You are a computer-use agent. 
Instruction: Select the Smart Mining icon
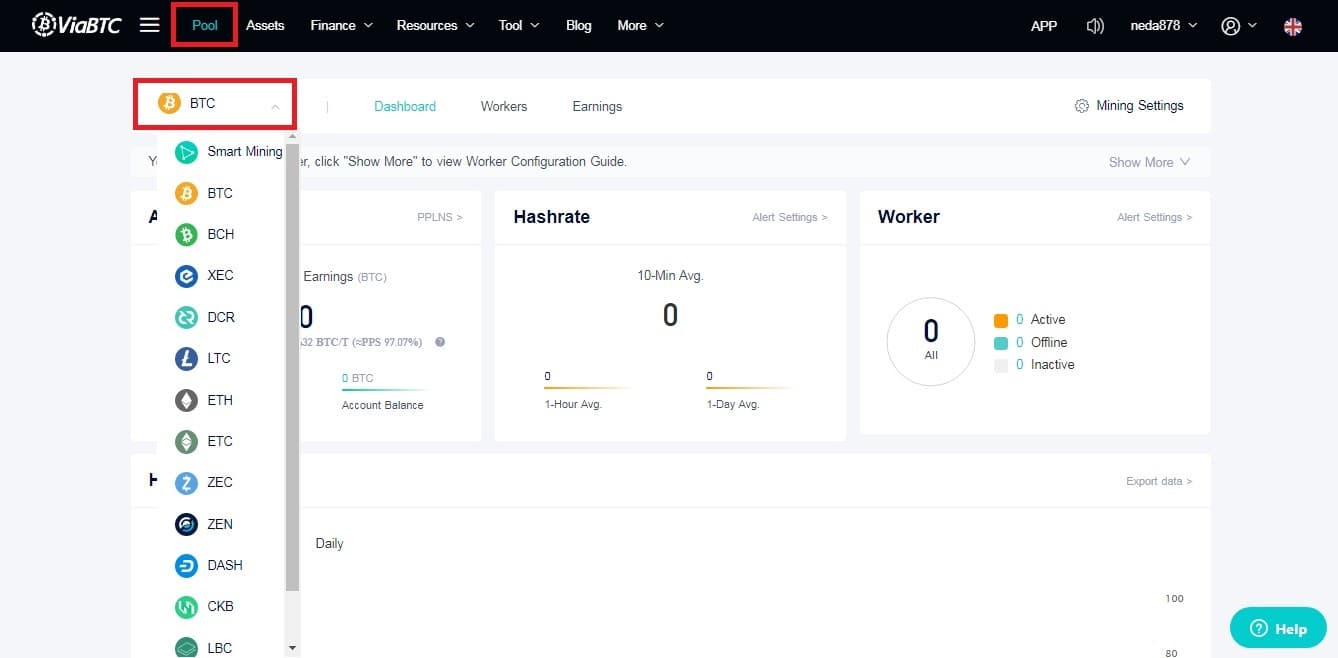click(x=186, y=152)
